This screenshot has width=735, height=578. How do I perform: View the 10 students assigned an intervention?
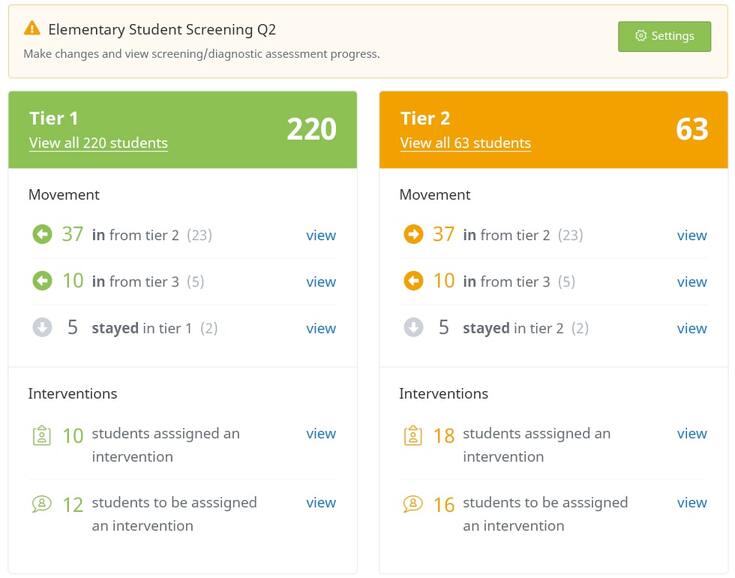[321, 434]
